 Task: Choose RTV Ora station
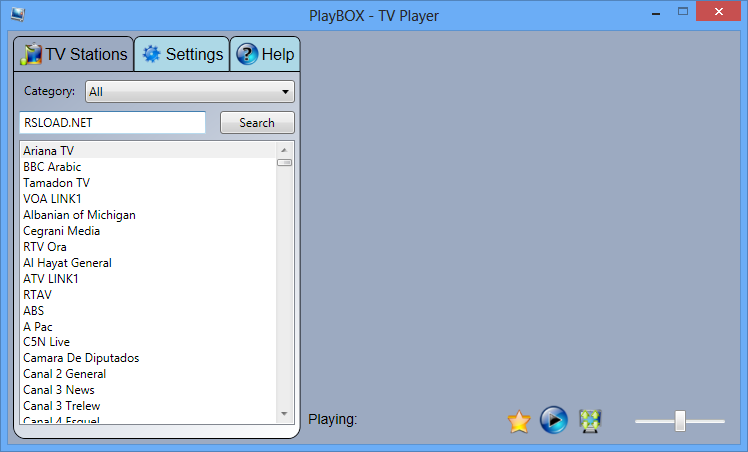point(148,247)
